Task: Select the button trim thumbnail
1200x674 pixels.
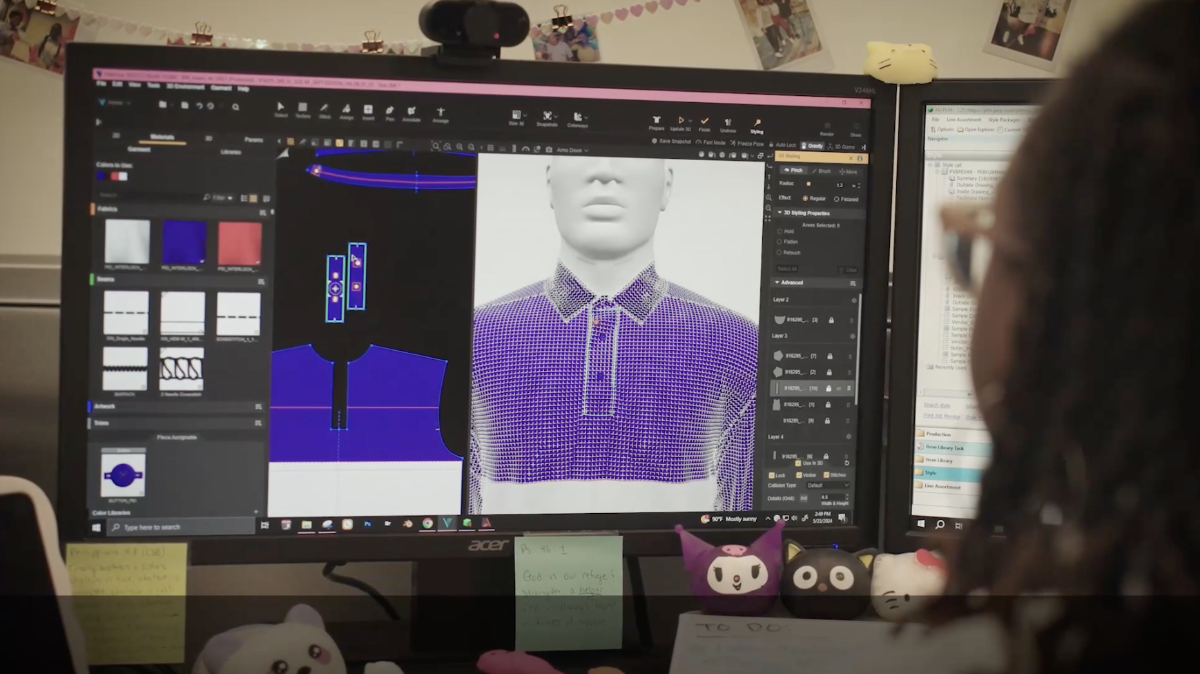Action: [x=123, y=472]
